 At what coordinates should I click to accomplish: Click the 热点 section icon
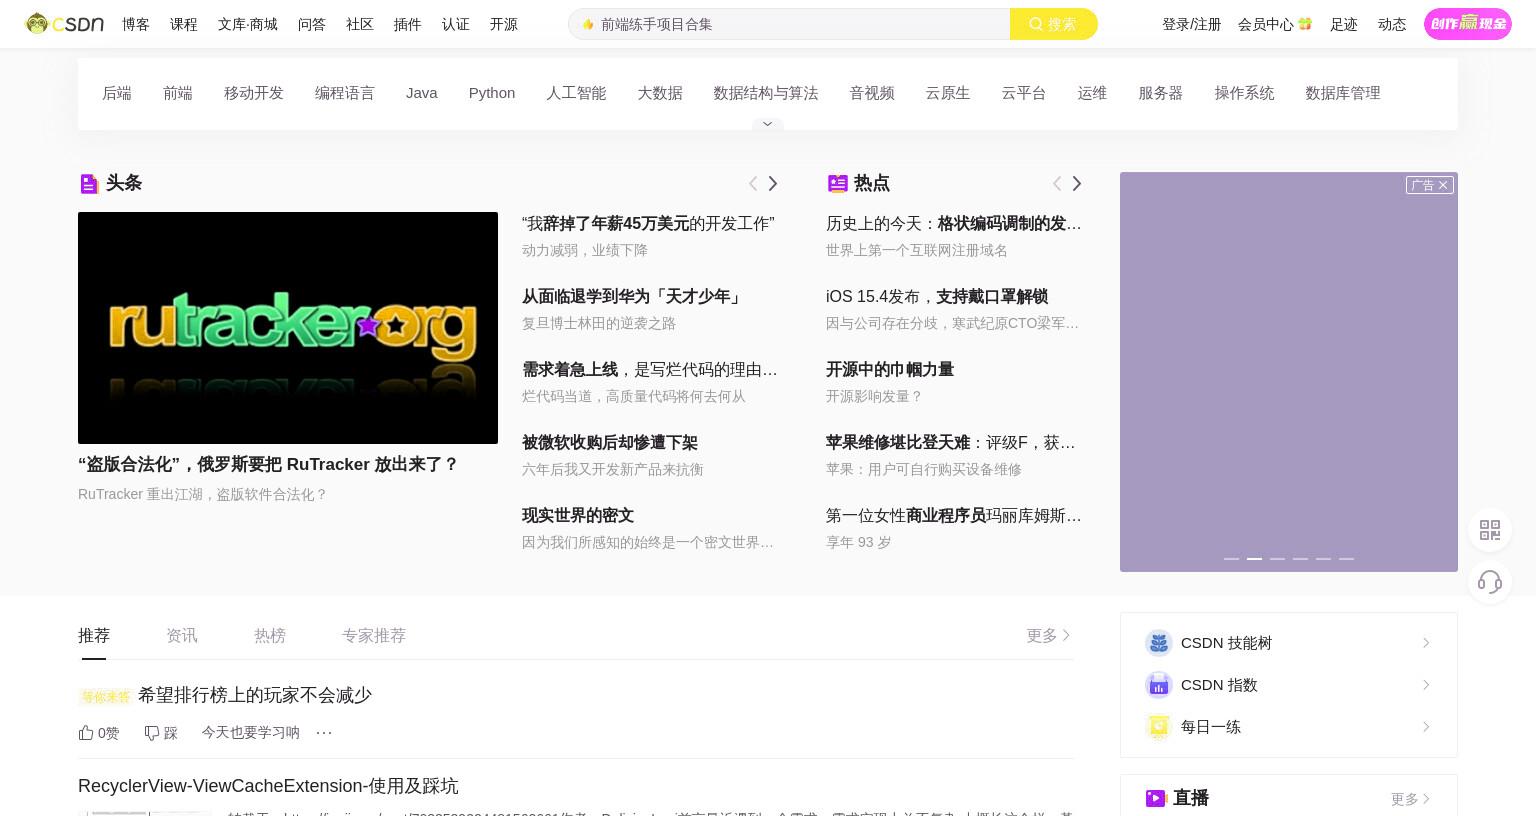tap(837, 183)
